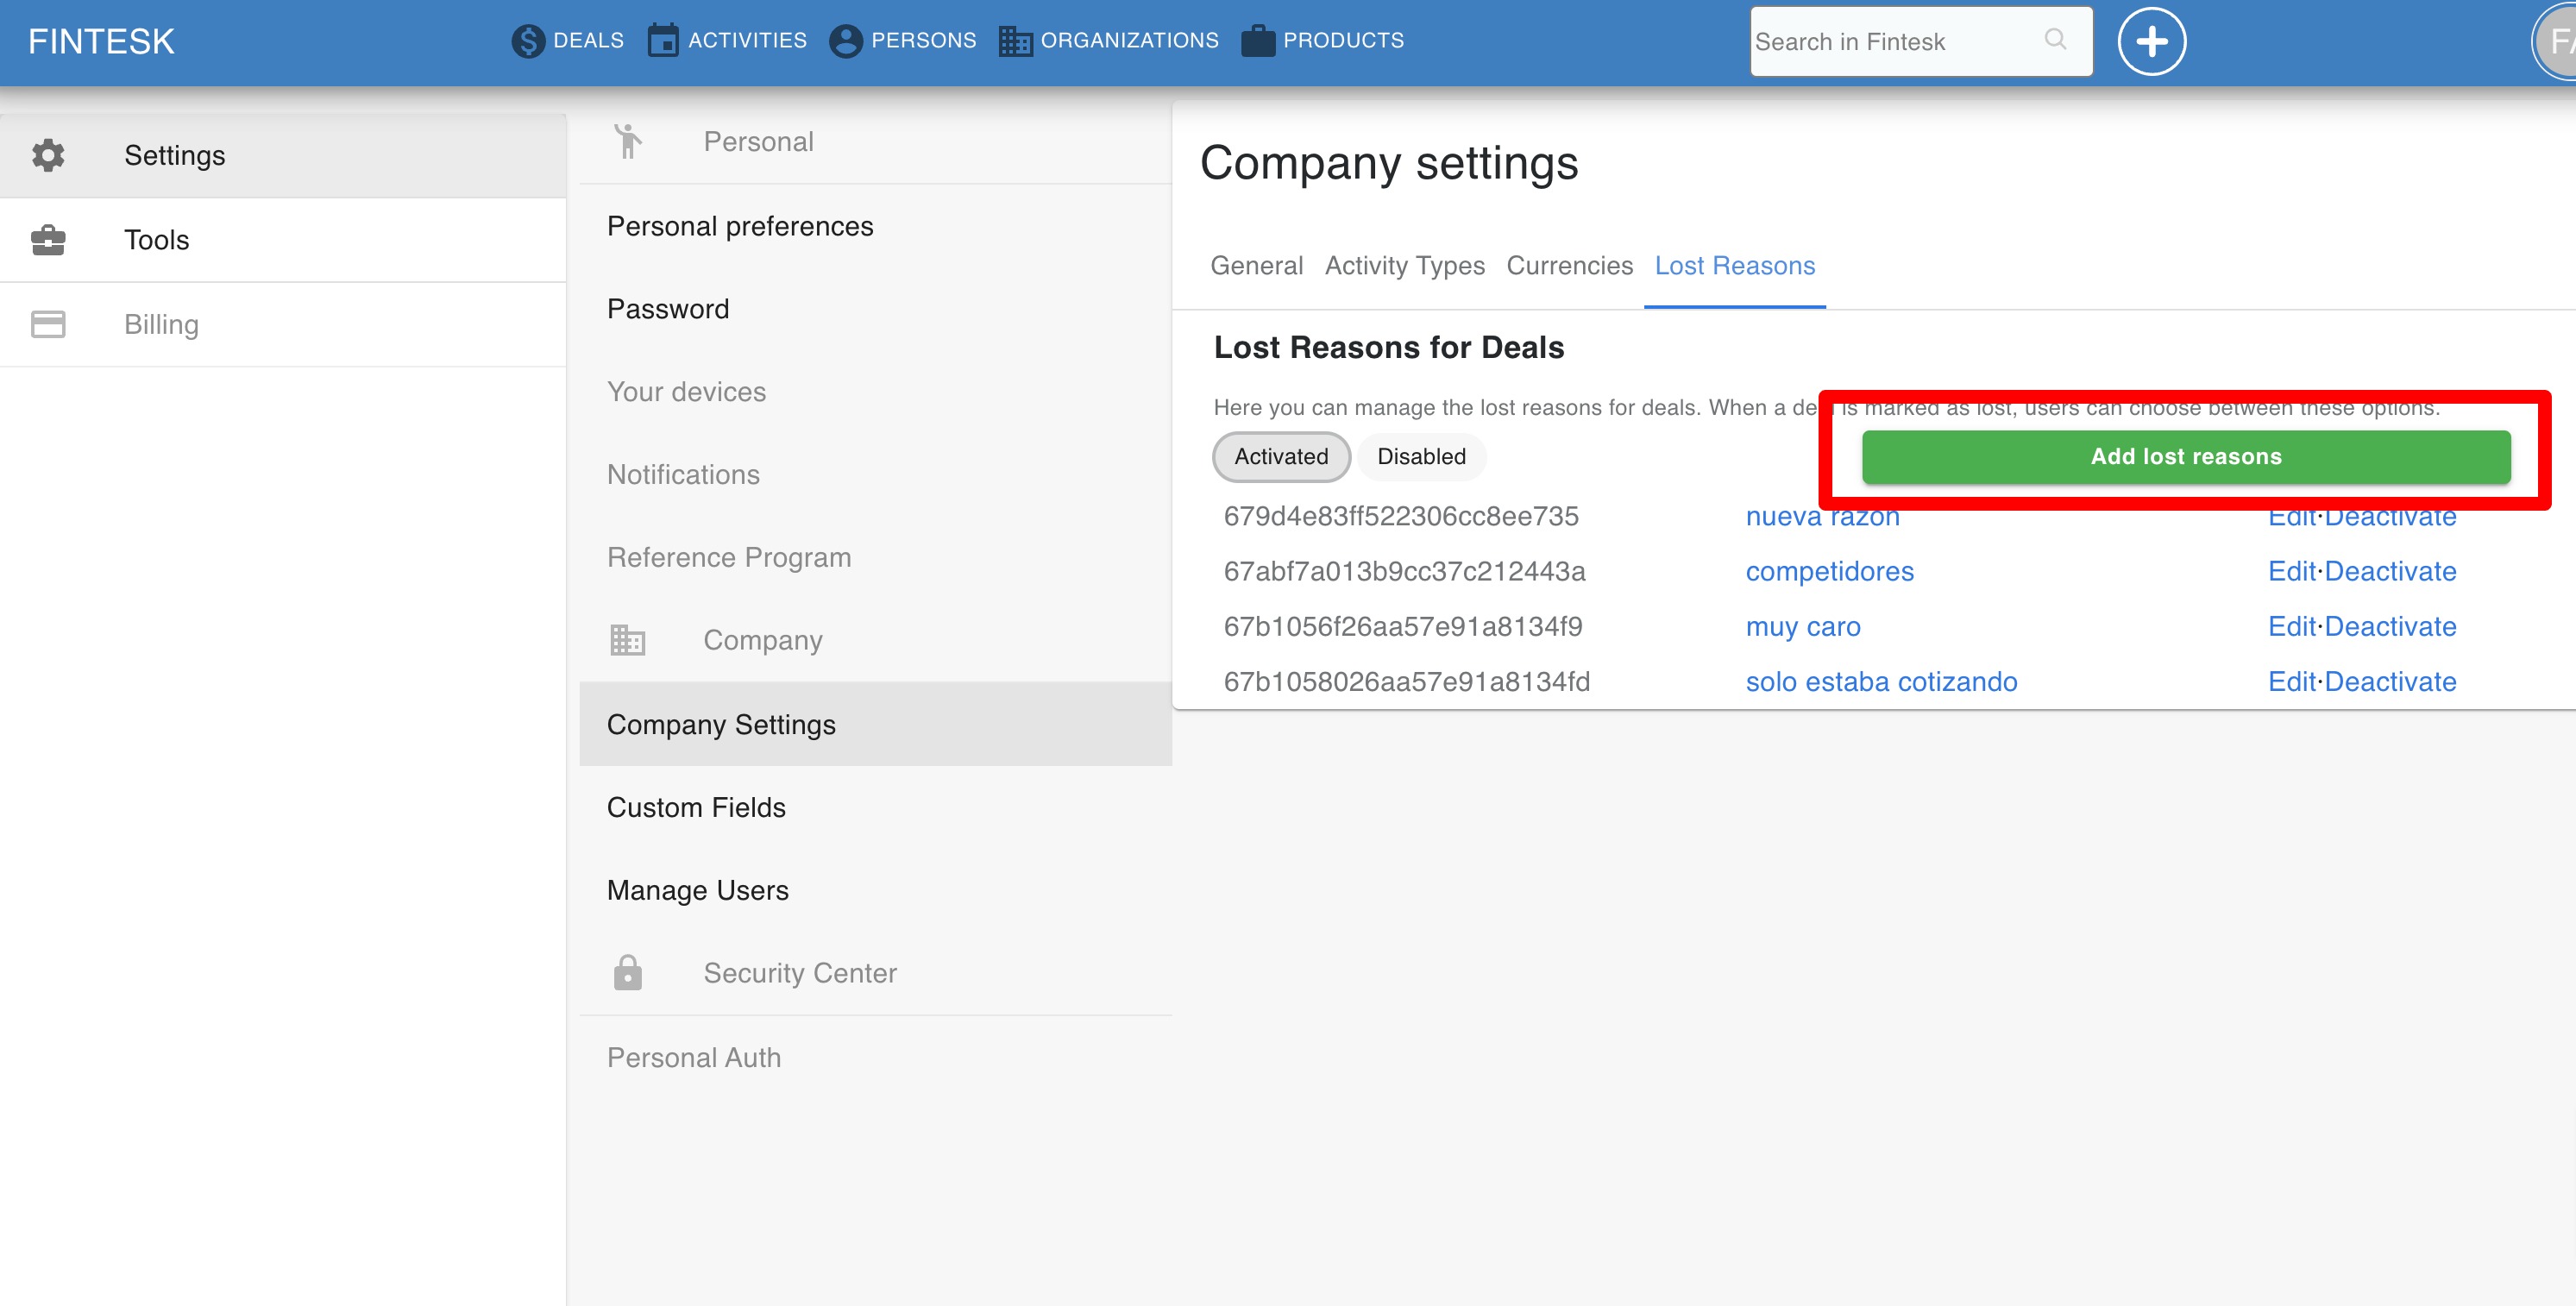Select the Lost Reasons tab
The width and height of the screenshot is (2576, 1306).
point(1734,265)
